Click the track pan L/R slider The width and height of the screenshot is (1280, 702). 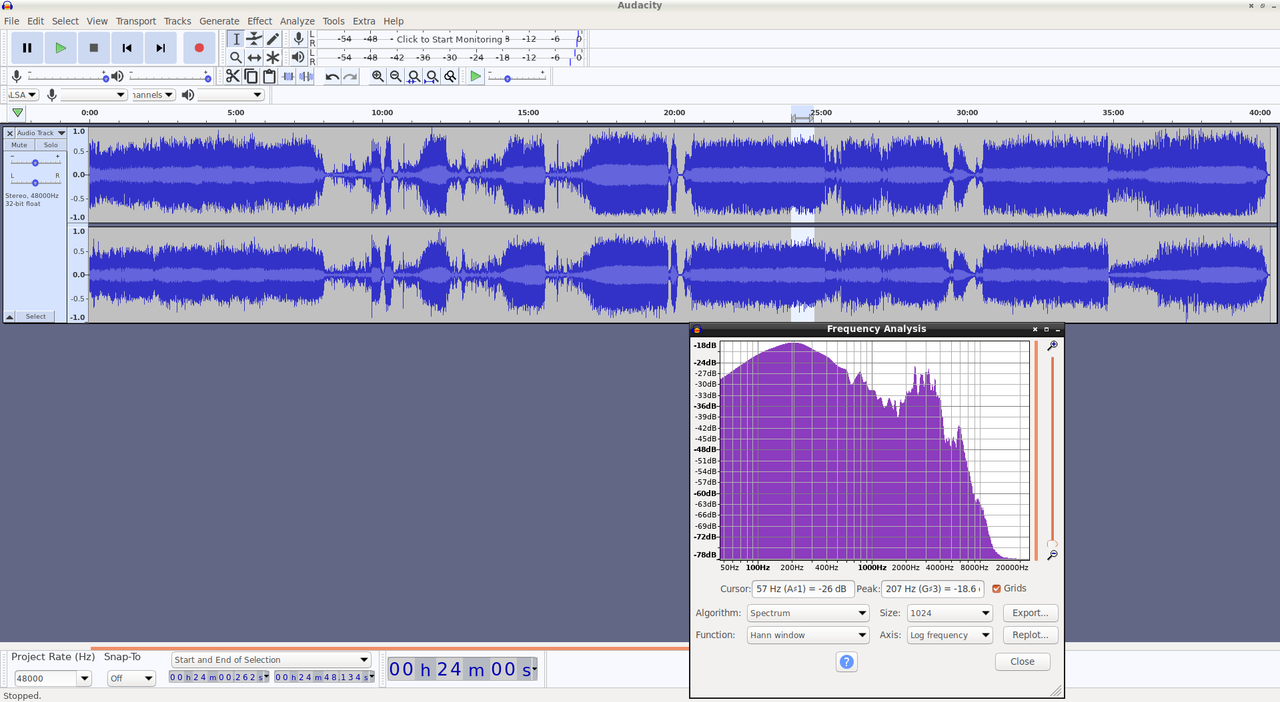pos(35,182)
